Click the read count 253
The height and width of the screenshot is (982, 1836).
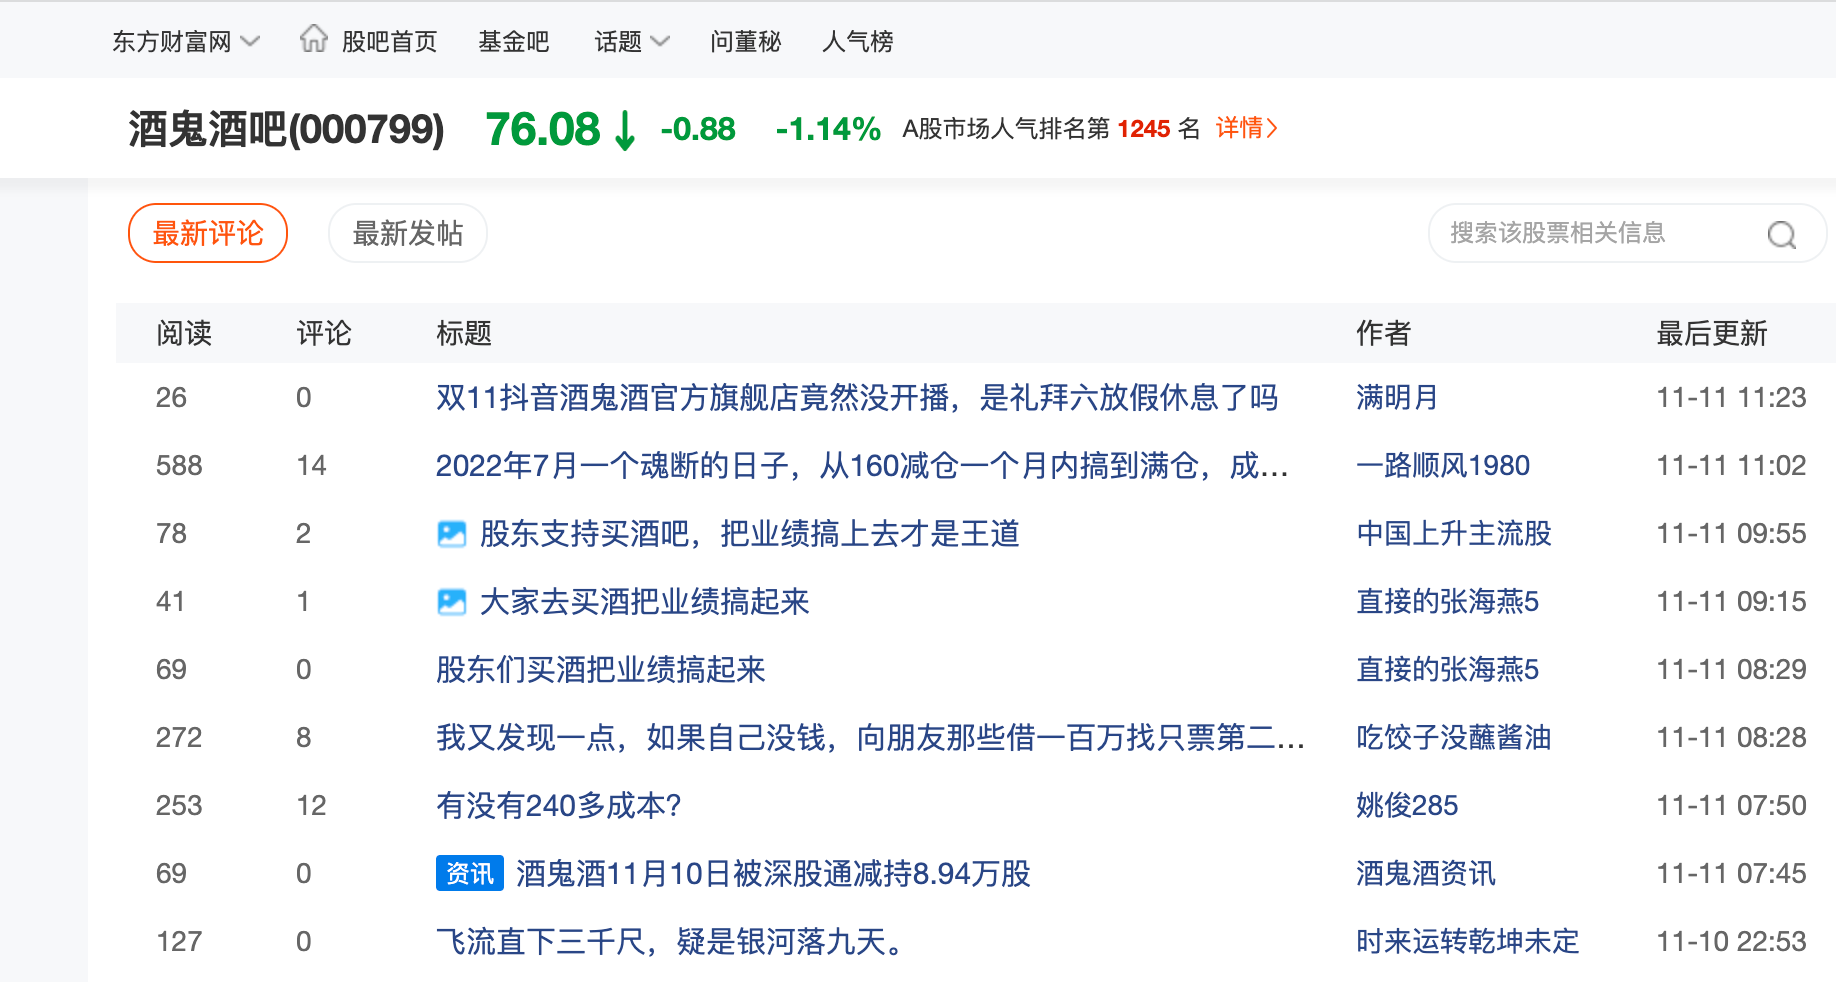point(179,806)
